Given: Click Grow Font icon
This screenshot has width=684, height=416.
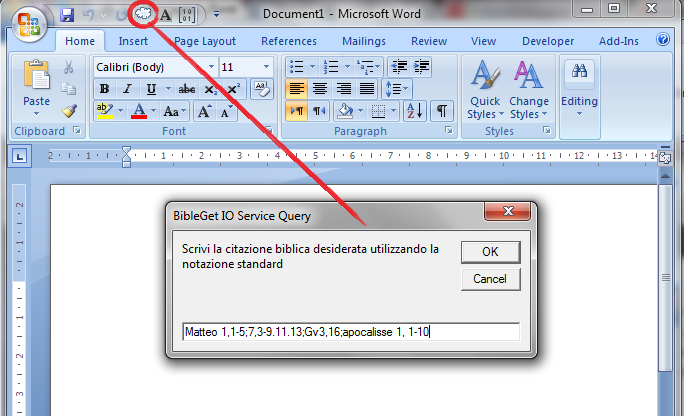Looking at the screenshot, I should 204,111.
